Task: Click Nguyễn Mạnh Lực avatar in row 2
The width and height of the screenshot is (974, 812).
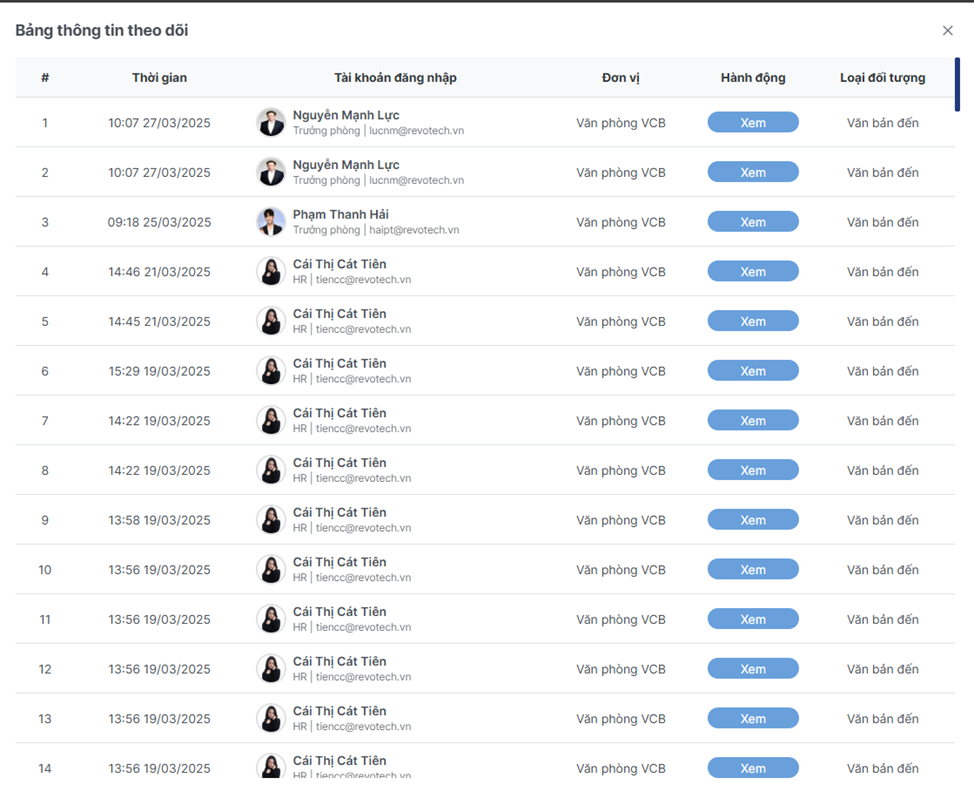Action: [271, 172]
